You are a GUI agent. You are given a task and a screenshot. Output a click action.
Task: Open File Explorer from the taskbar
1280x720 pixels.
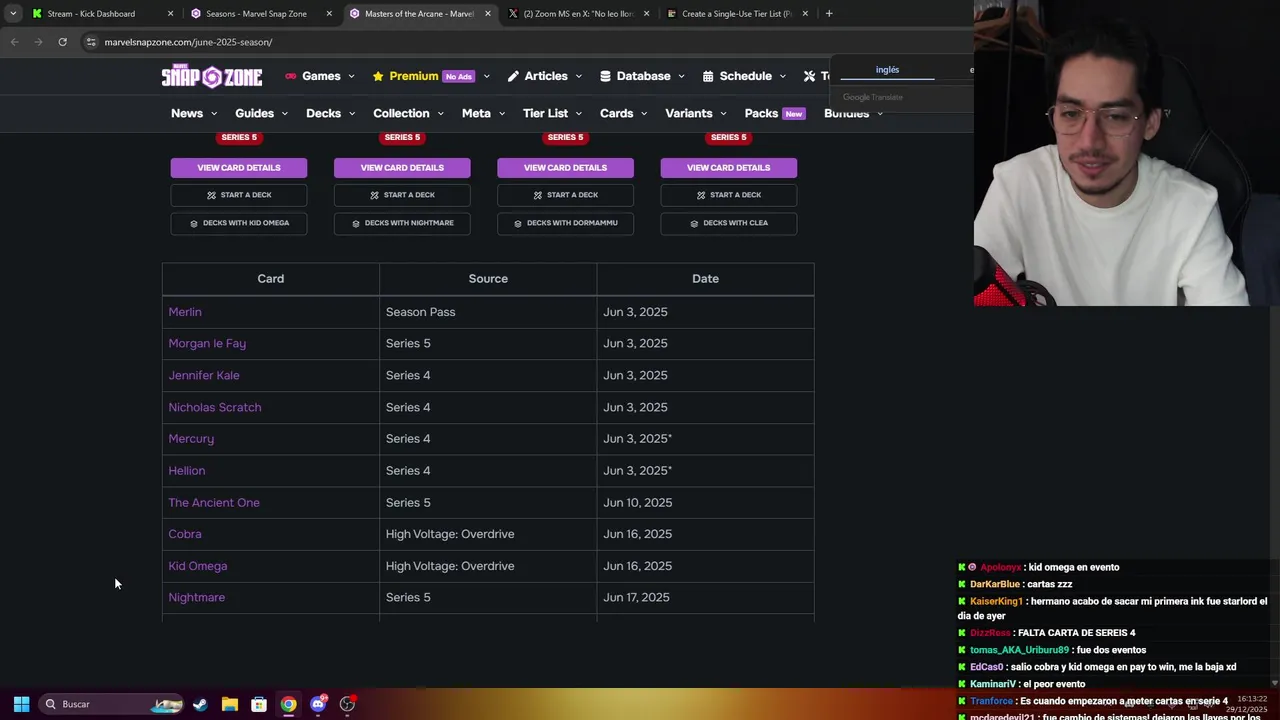(x=229, y=704)
